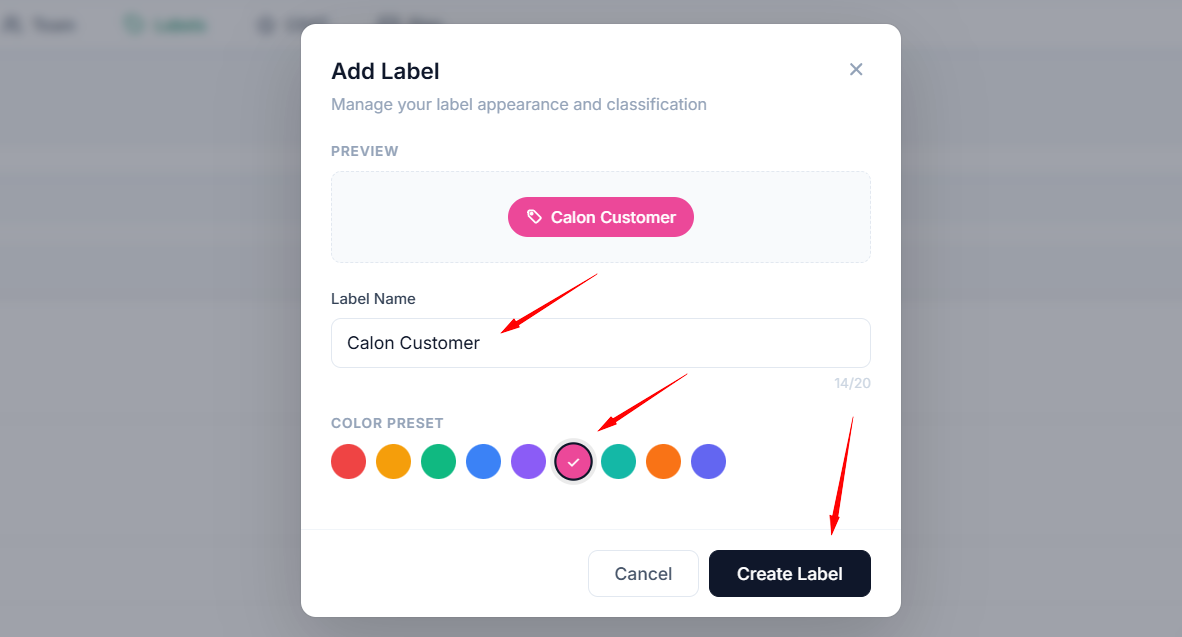The height and width of the screenshot is (637, 1182).
Task: Pick the red color preset
Action: [x=348, y=461]
